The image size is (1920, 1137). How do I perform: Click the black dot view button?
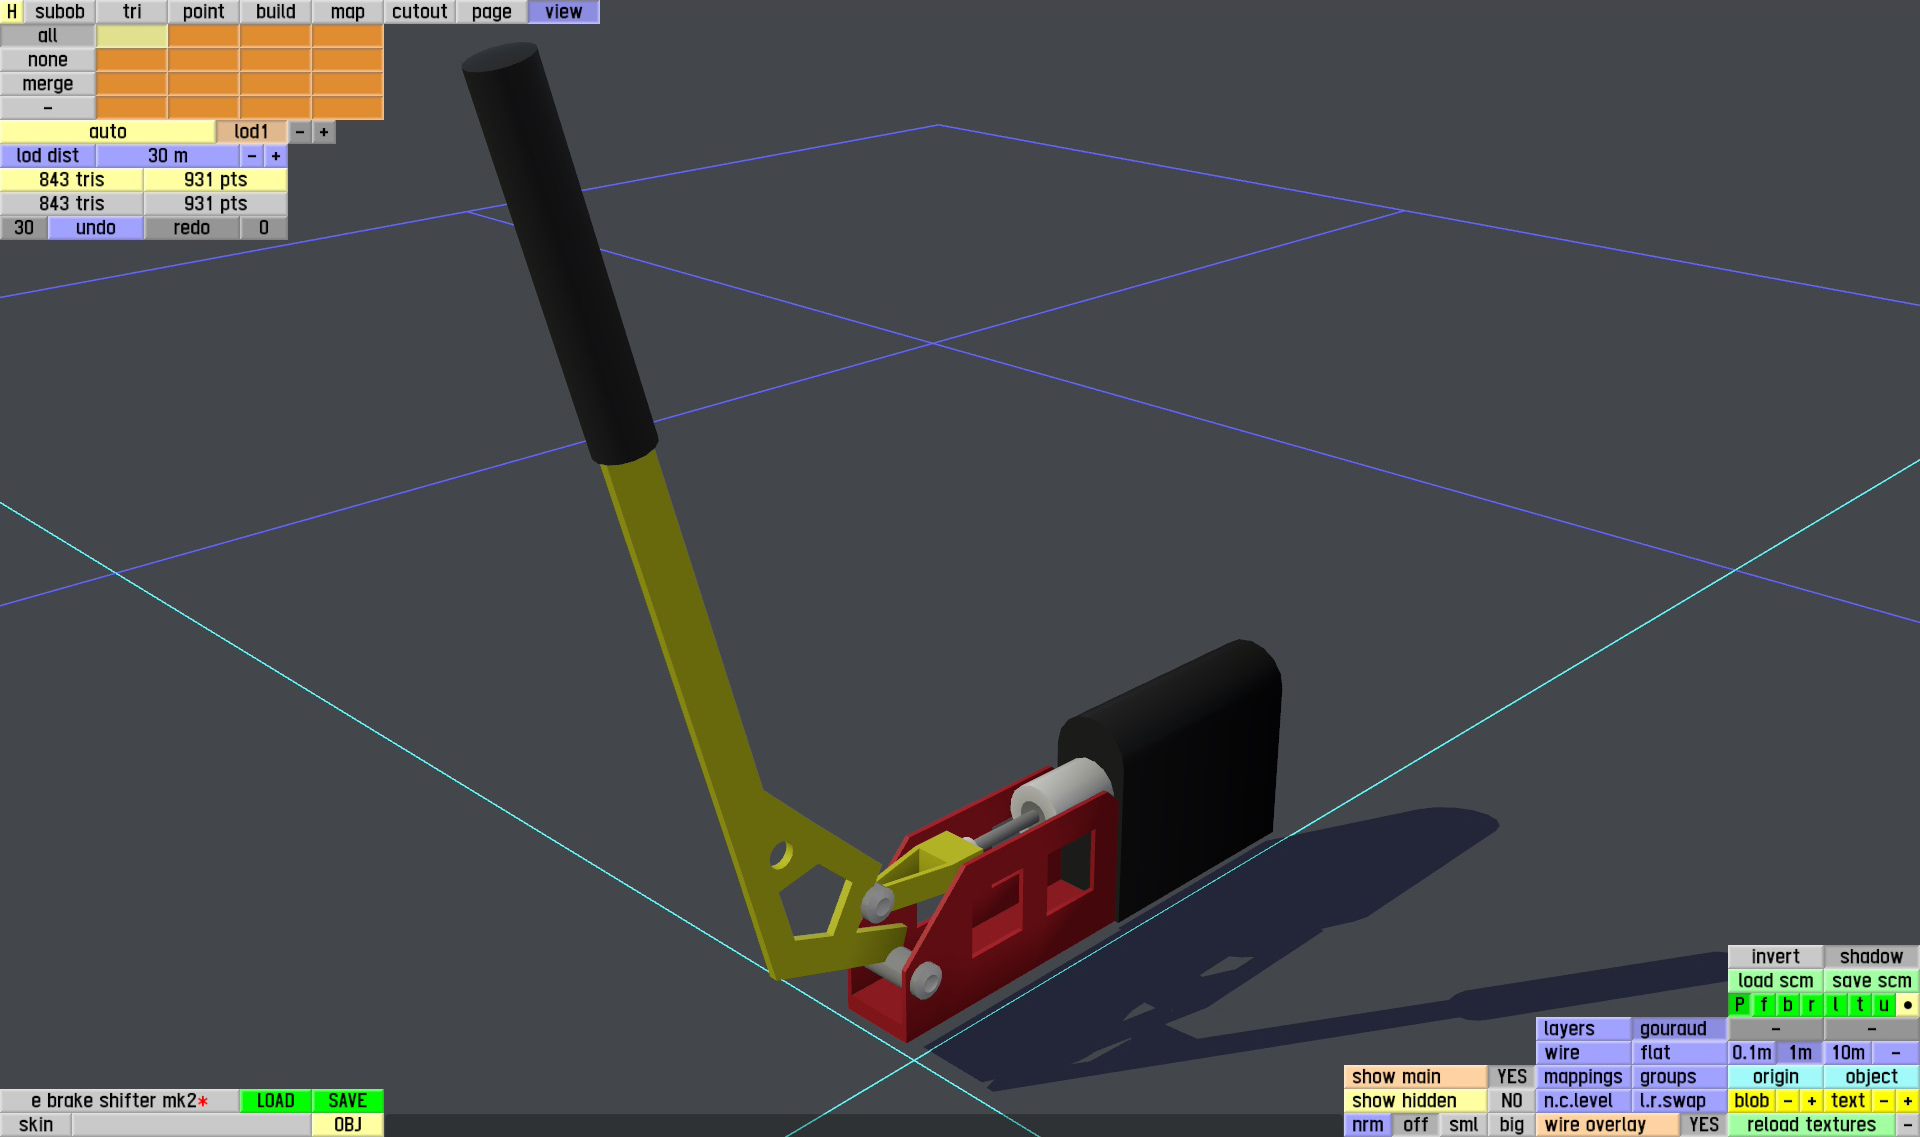coord(1907,1005)
